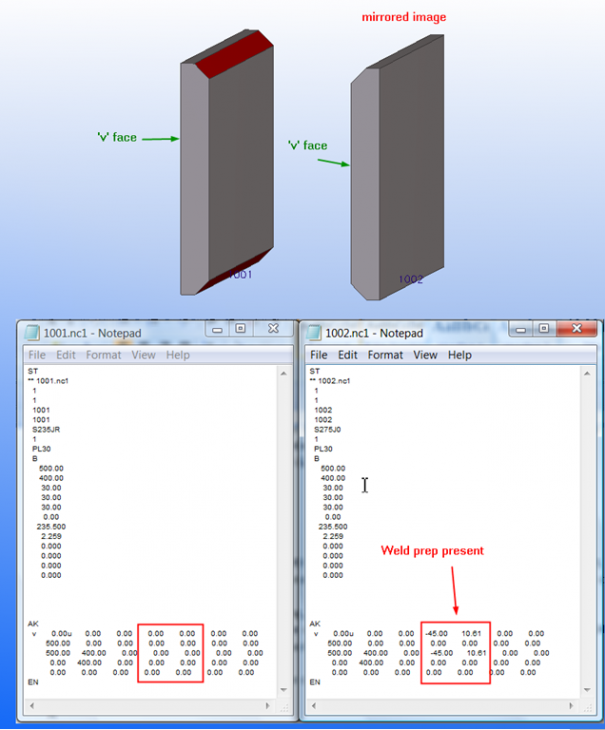Select the mirrored 3D plate model 1002
605x730 pixels.
(397, 168)
